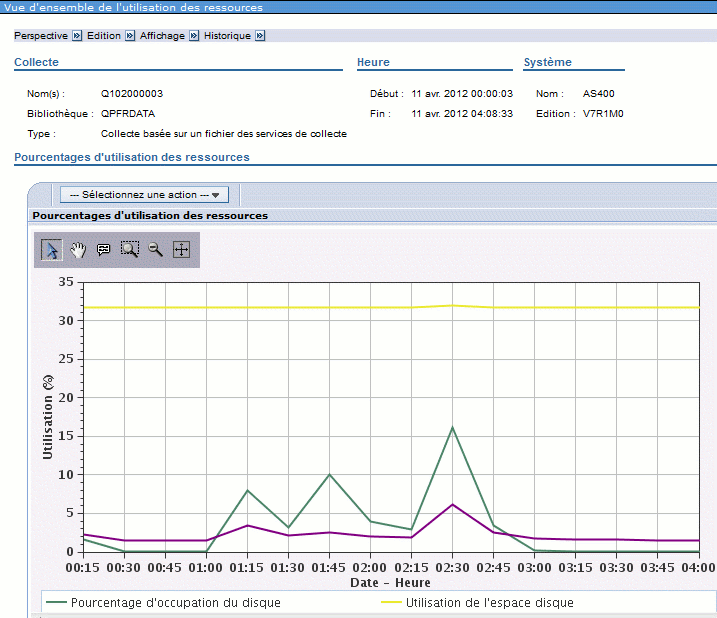The width and height of the screenshot is (717, 618).
Task: Click start time 11 avr. 2012 00:00:03
Action: (x=462, y=94)
